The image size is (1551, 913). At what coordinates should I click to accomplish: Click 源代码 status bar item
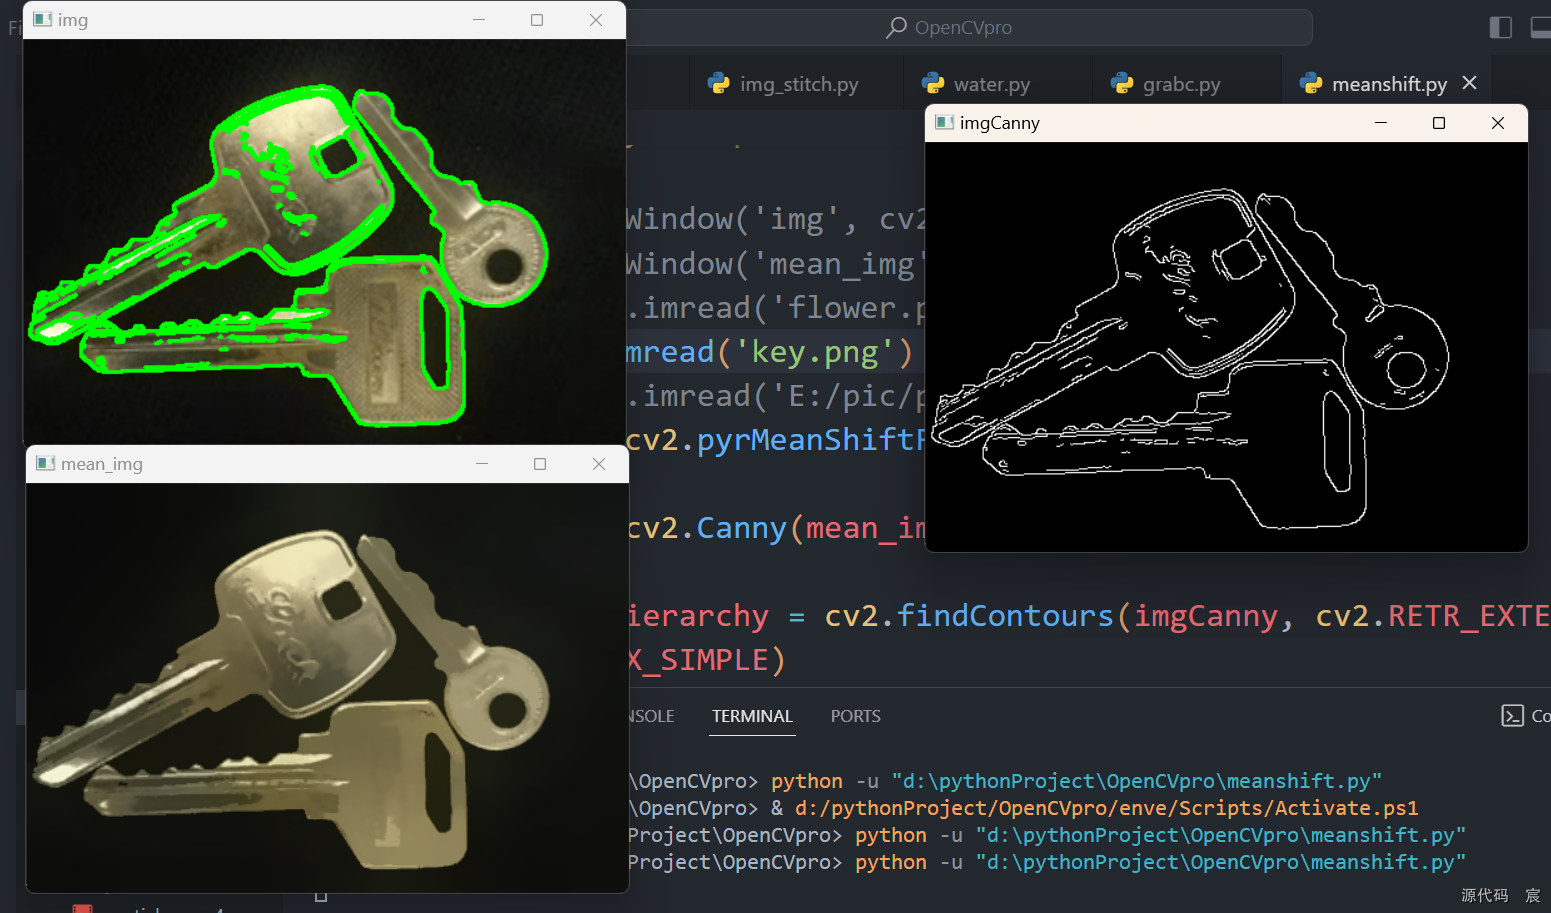coord(1484,895)
